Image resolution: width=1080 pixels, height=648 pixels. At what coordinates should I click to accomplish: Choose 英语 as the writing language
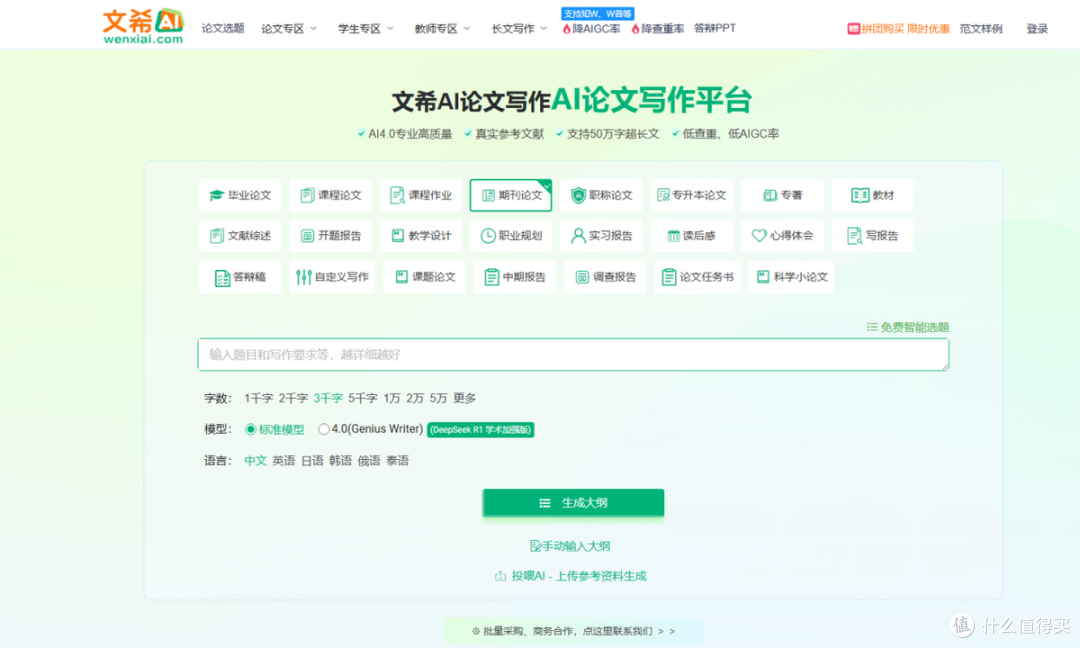tap(283, 461)
